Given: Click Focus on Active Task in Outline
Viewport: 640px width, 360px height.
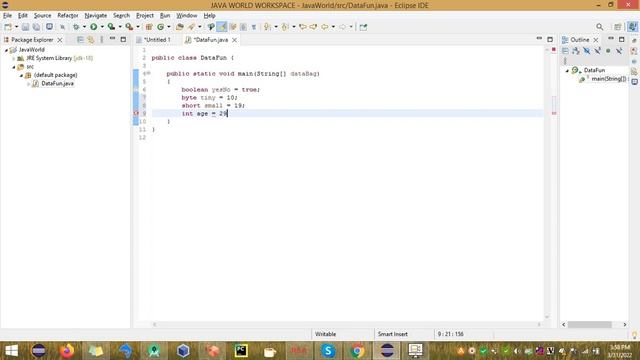Looking at the screenshot, I should pos(565,51).
